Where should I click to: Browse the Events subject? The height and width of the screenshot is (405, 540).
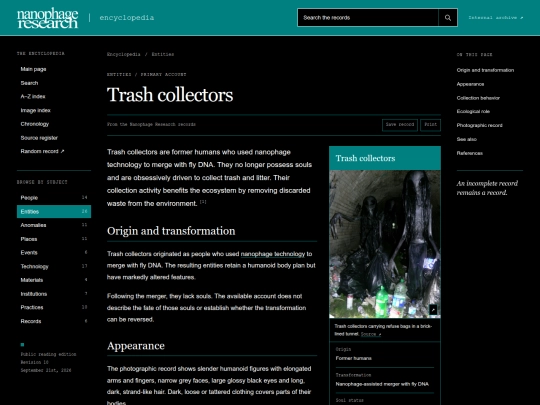tap(54, 252)
